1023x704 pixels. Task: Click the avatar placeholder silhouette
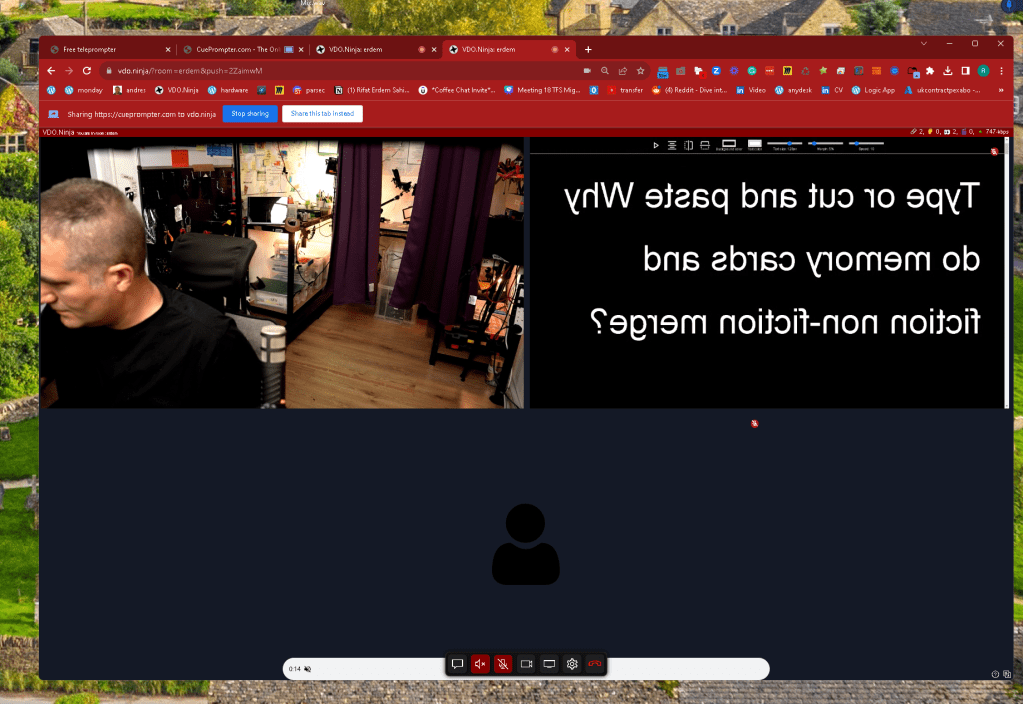tap(525, 544)
